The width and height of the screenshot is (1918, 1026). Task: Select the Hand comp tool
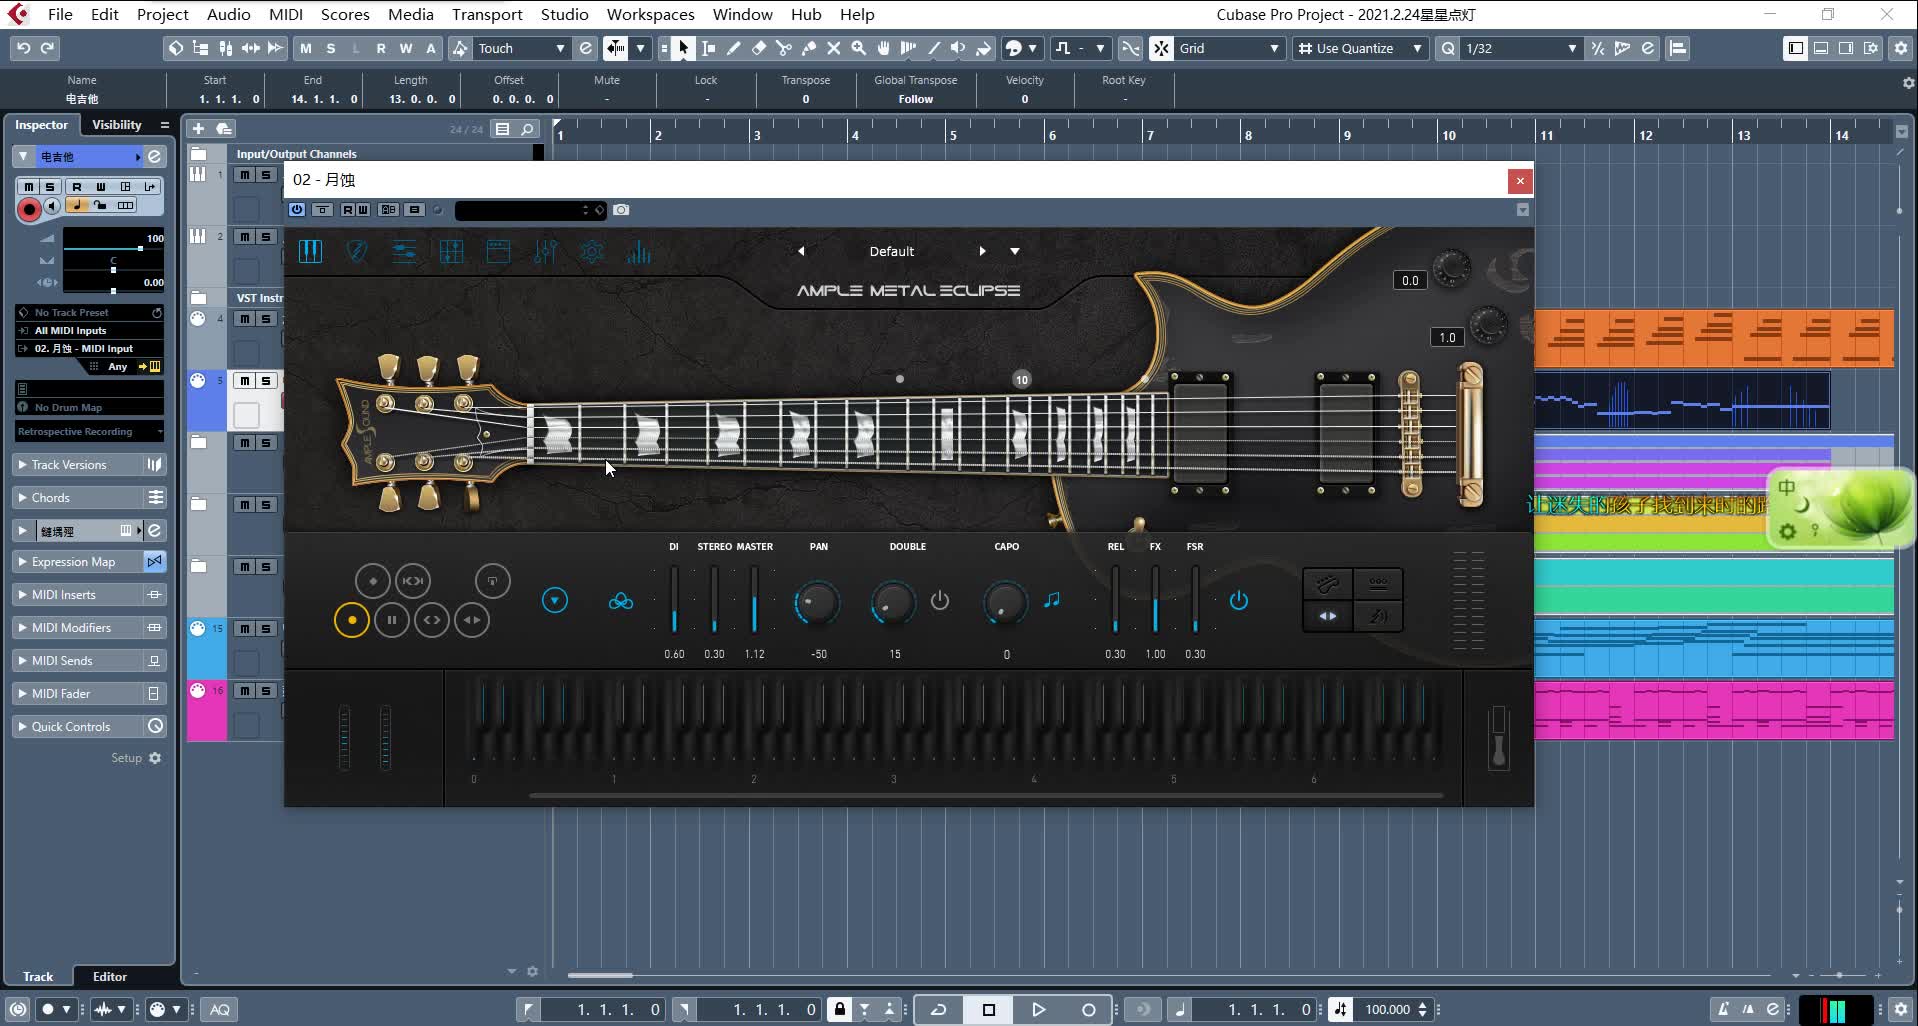click(x=884, y=48)
